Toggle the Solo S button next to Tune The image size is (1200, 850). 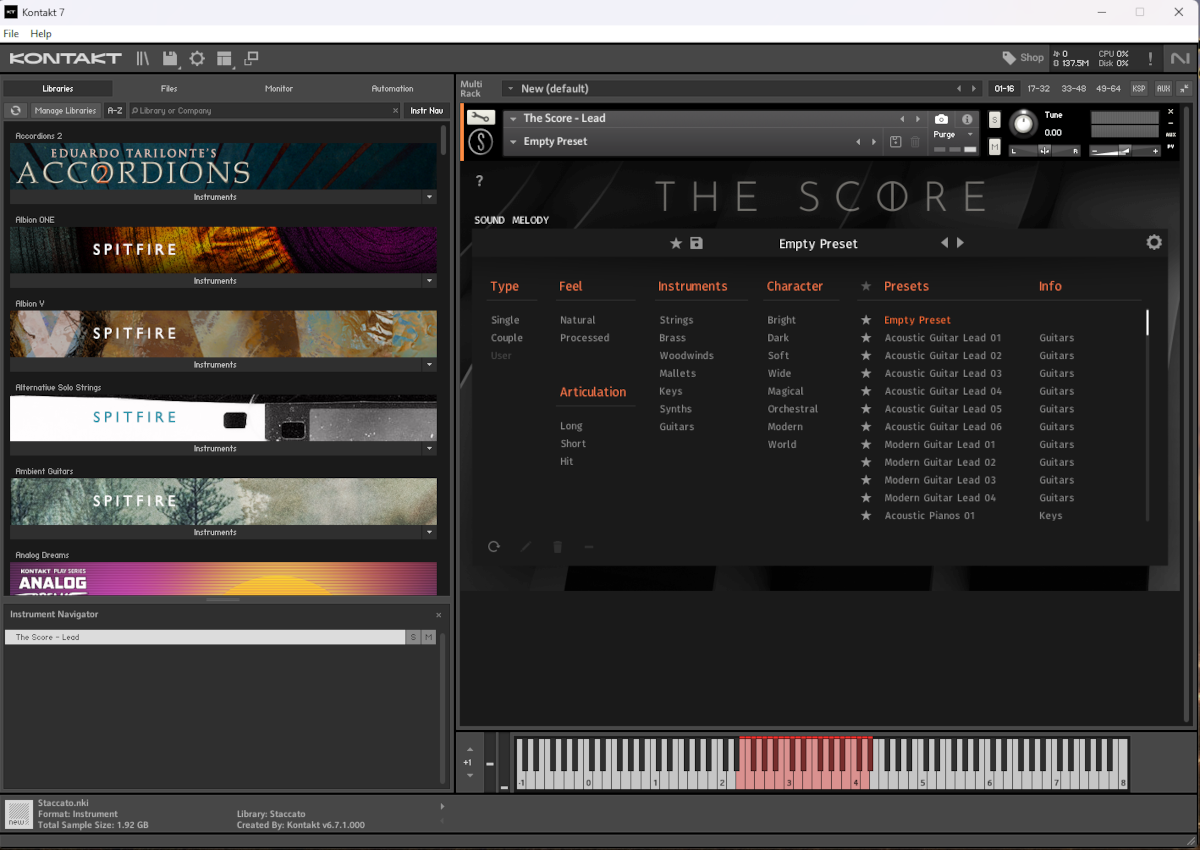[994, 120]
